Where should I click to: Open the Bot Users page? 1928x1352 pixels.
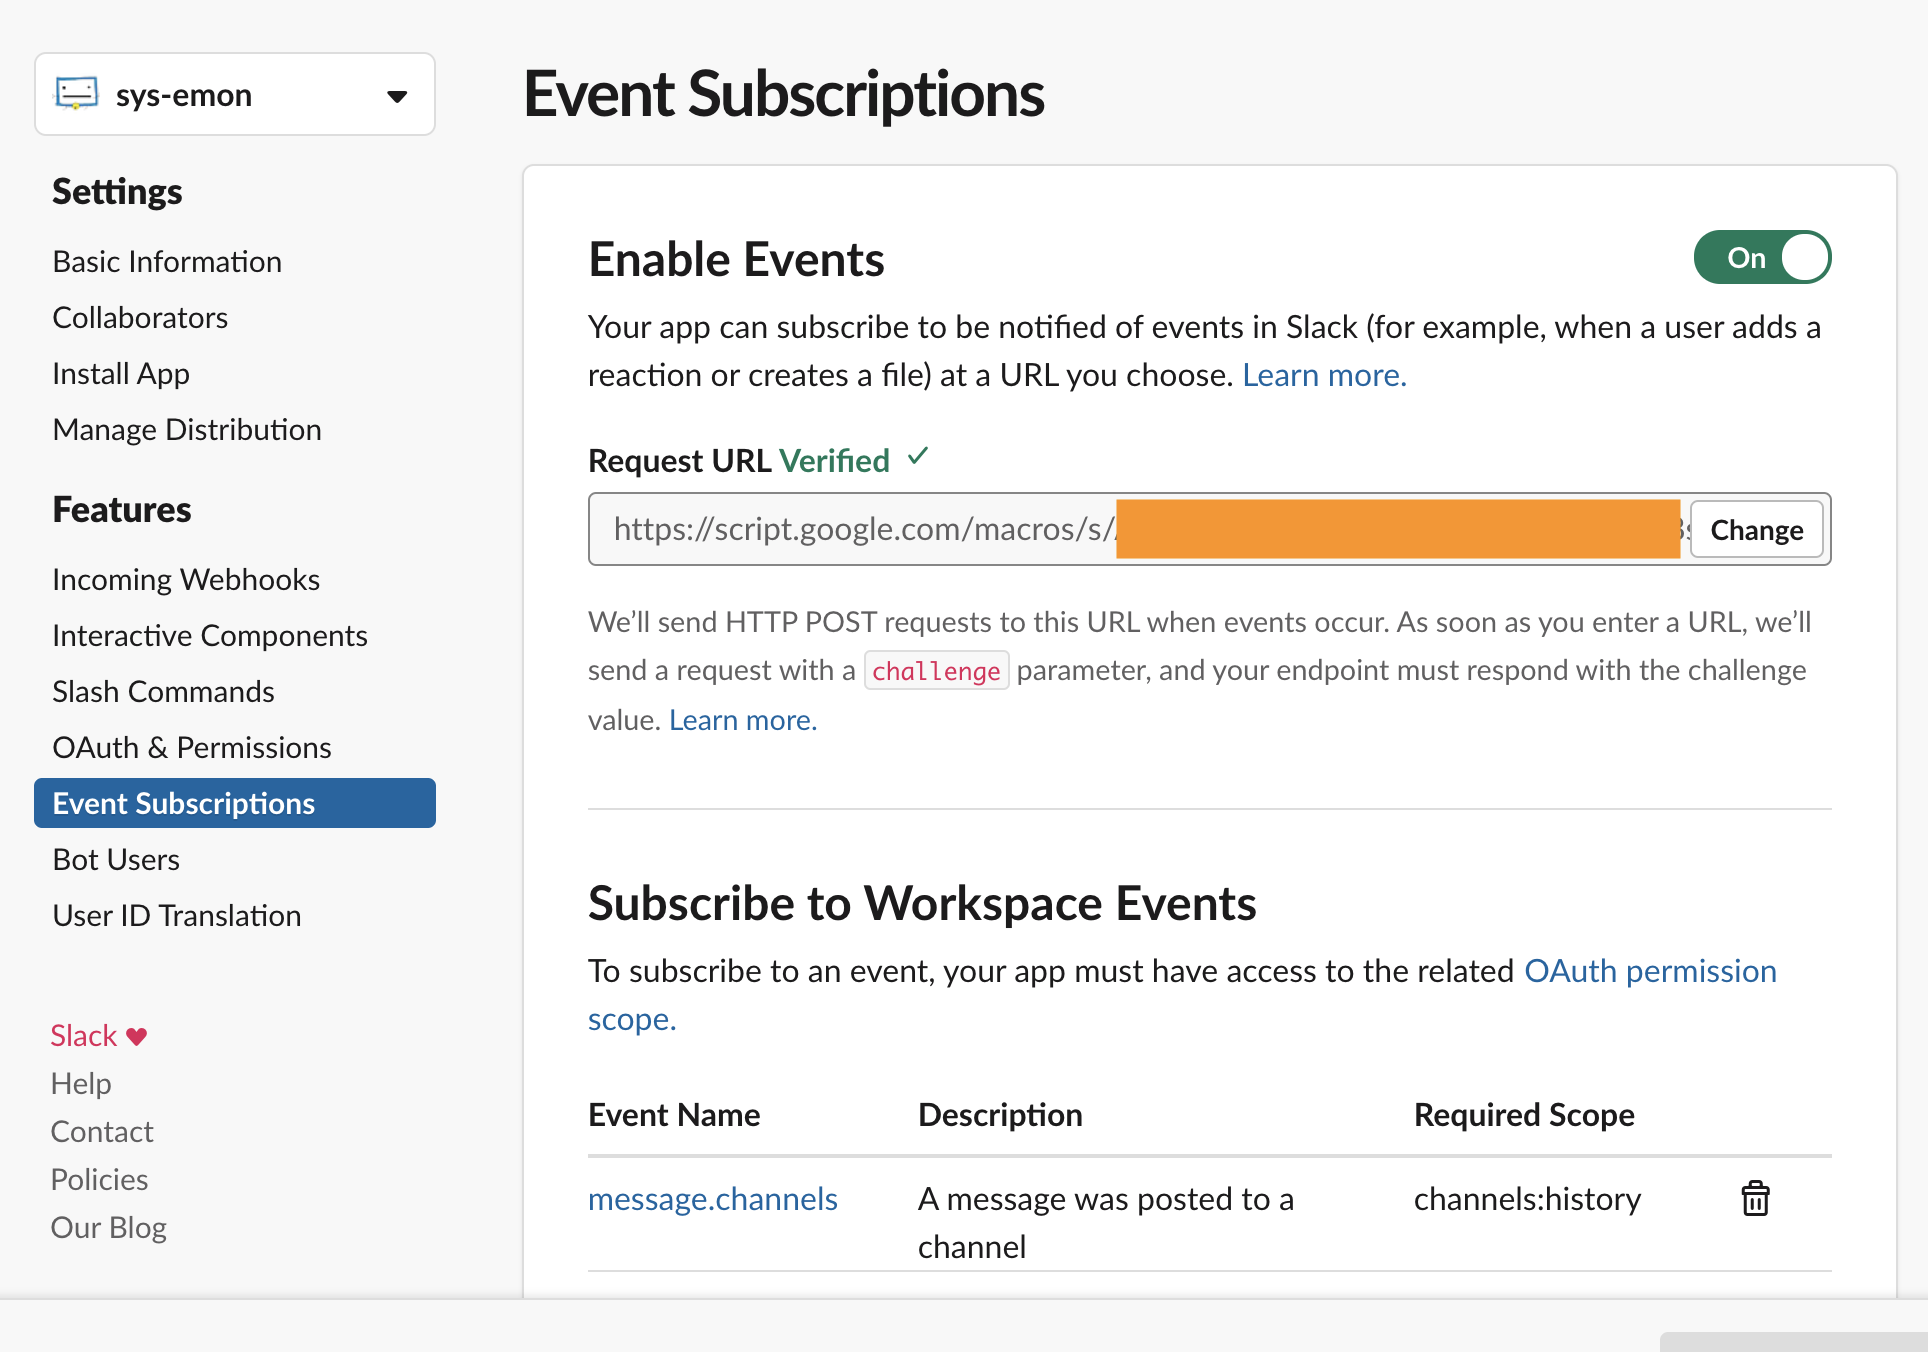(x=116, y=860)
